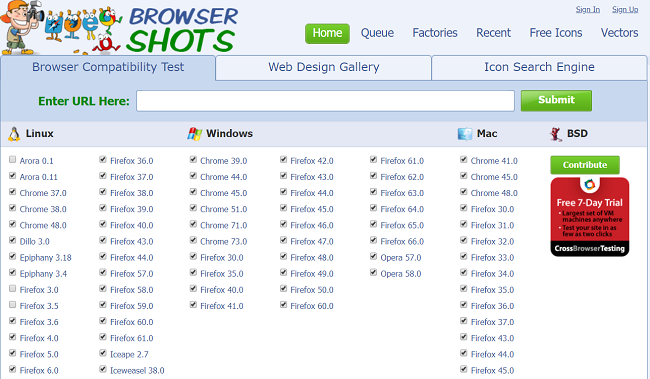Toggle Linux Firefox 36.0 checkbox

click(103, 160)
